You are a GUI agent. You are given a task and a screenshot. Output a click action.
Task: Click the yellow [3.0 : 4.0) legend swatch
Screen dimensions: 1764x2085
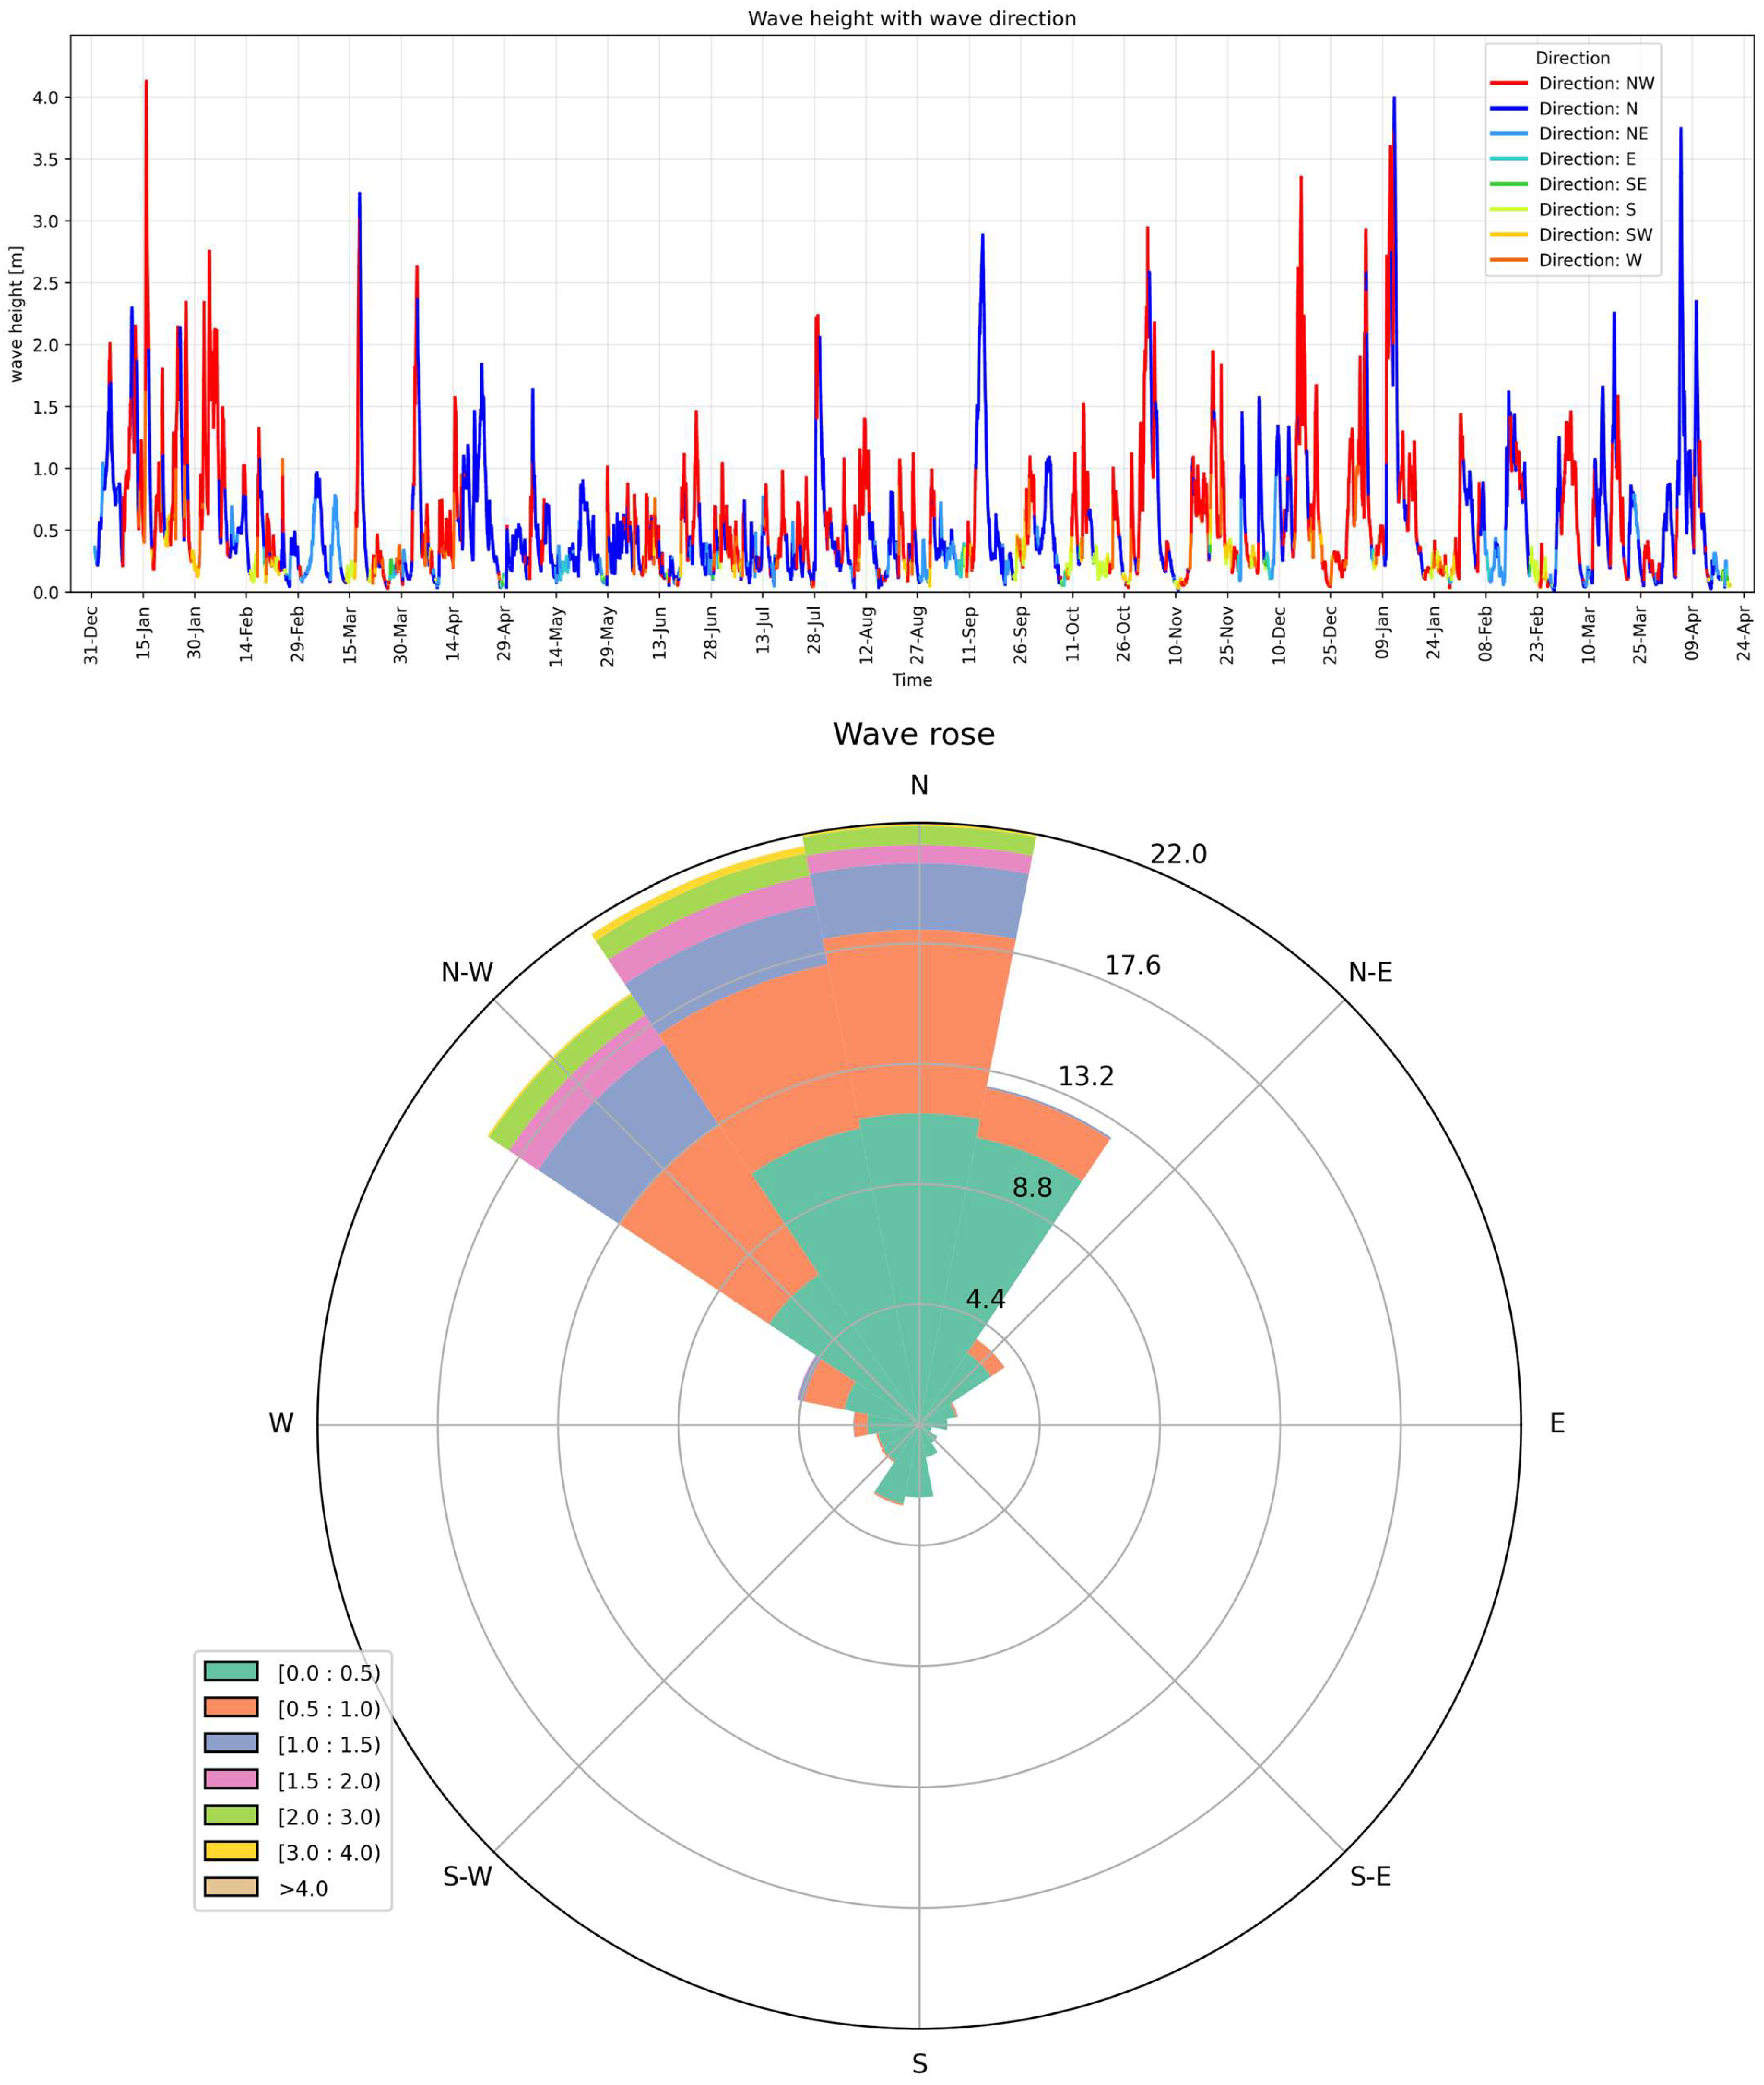[231, 1851]
